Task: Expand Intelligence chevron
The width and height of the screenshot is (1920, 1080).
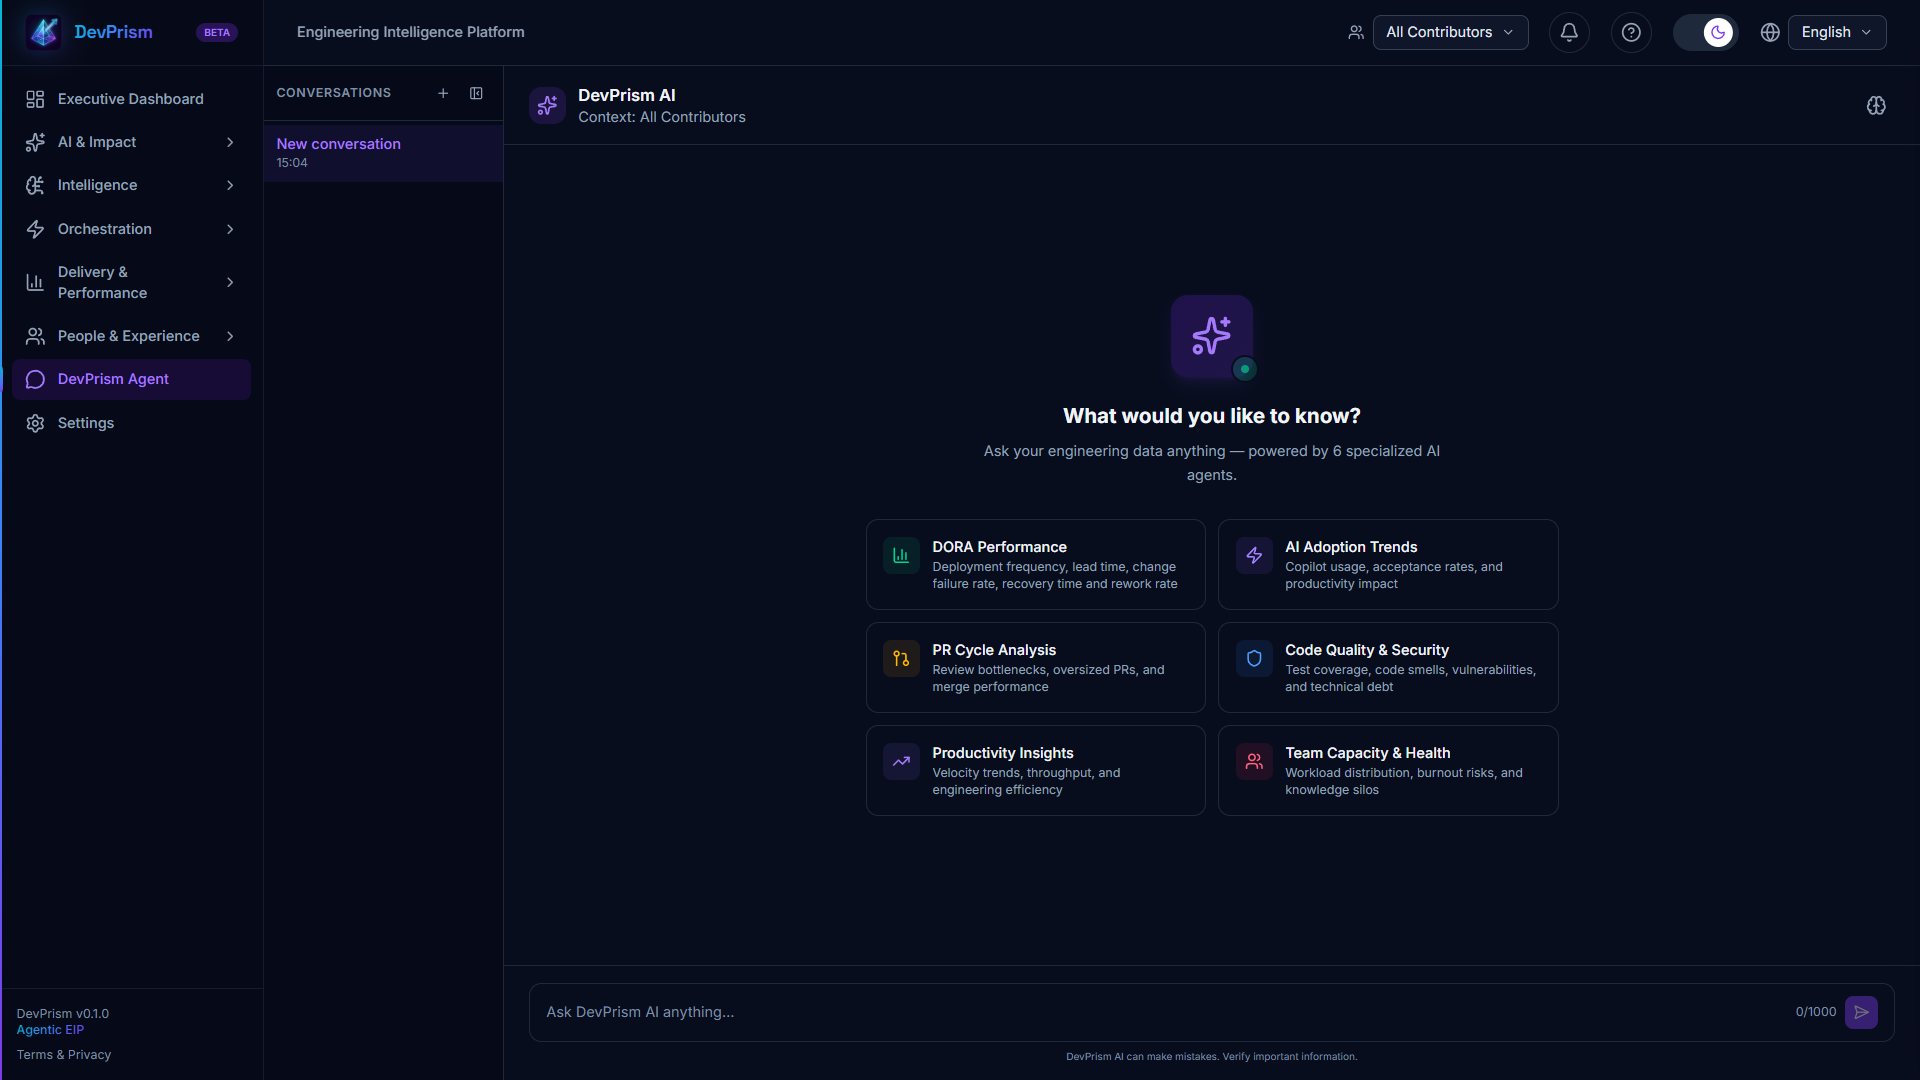Action: point(230,185)
